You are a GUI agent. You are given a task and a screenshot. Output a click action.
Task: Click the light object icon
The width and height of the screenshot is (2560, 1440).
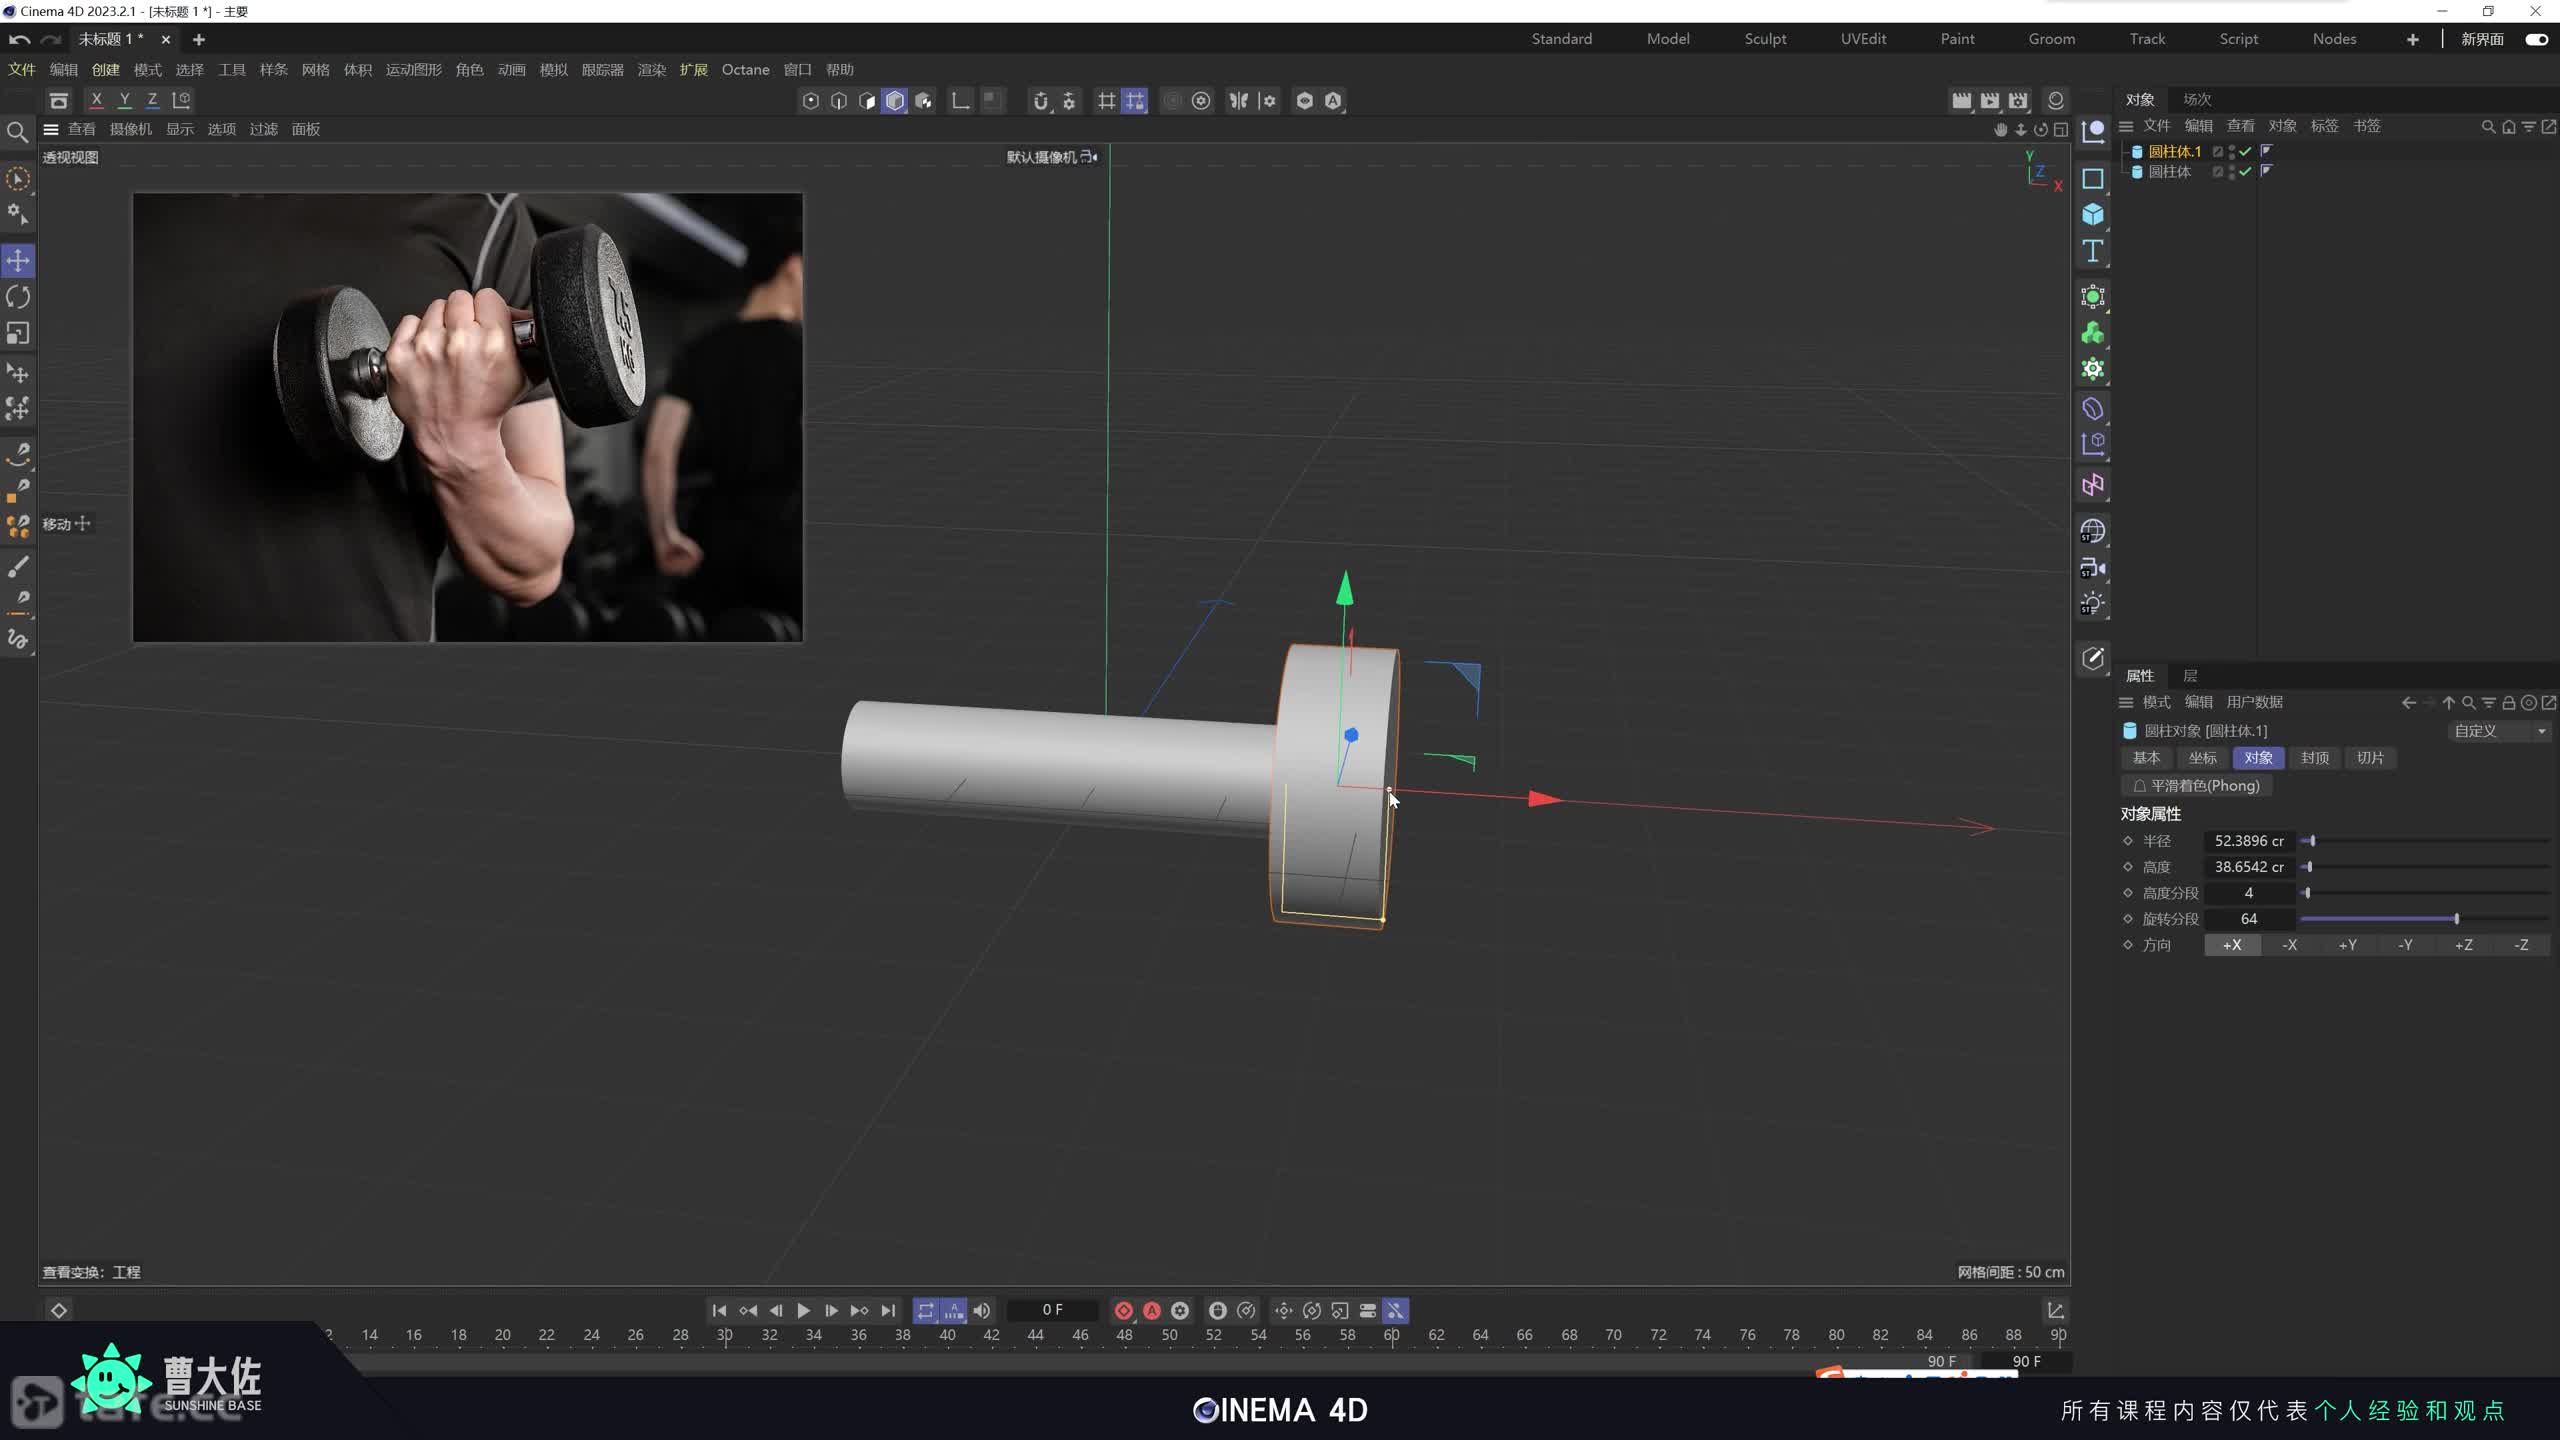(x=2092, y=604)
